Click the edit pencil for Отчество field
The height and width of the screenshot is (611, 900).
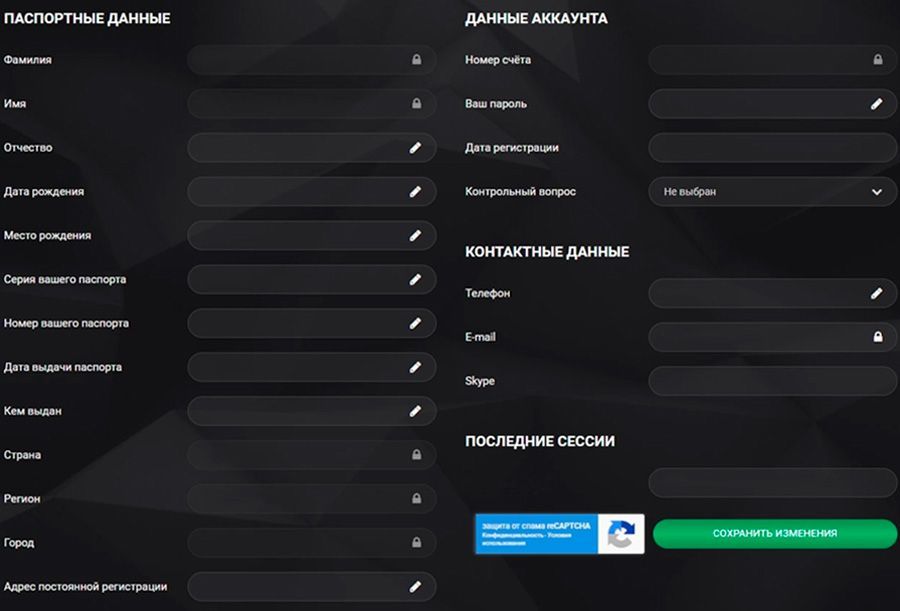(417, 147)
